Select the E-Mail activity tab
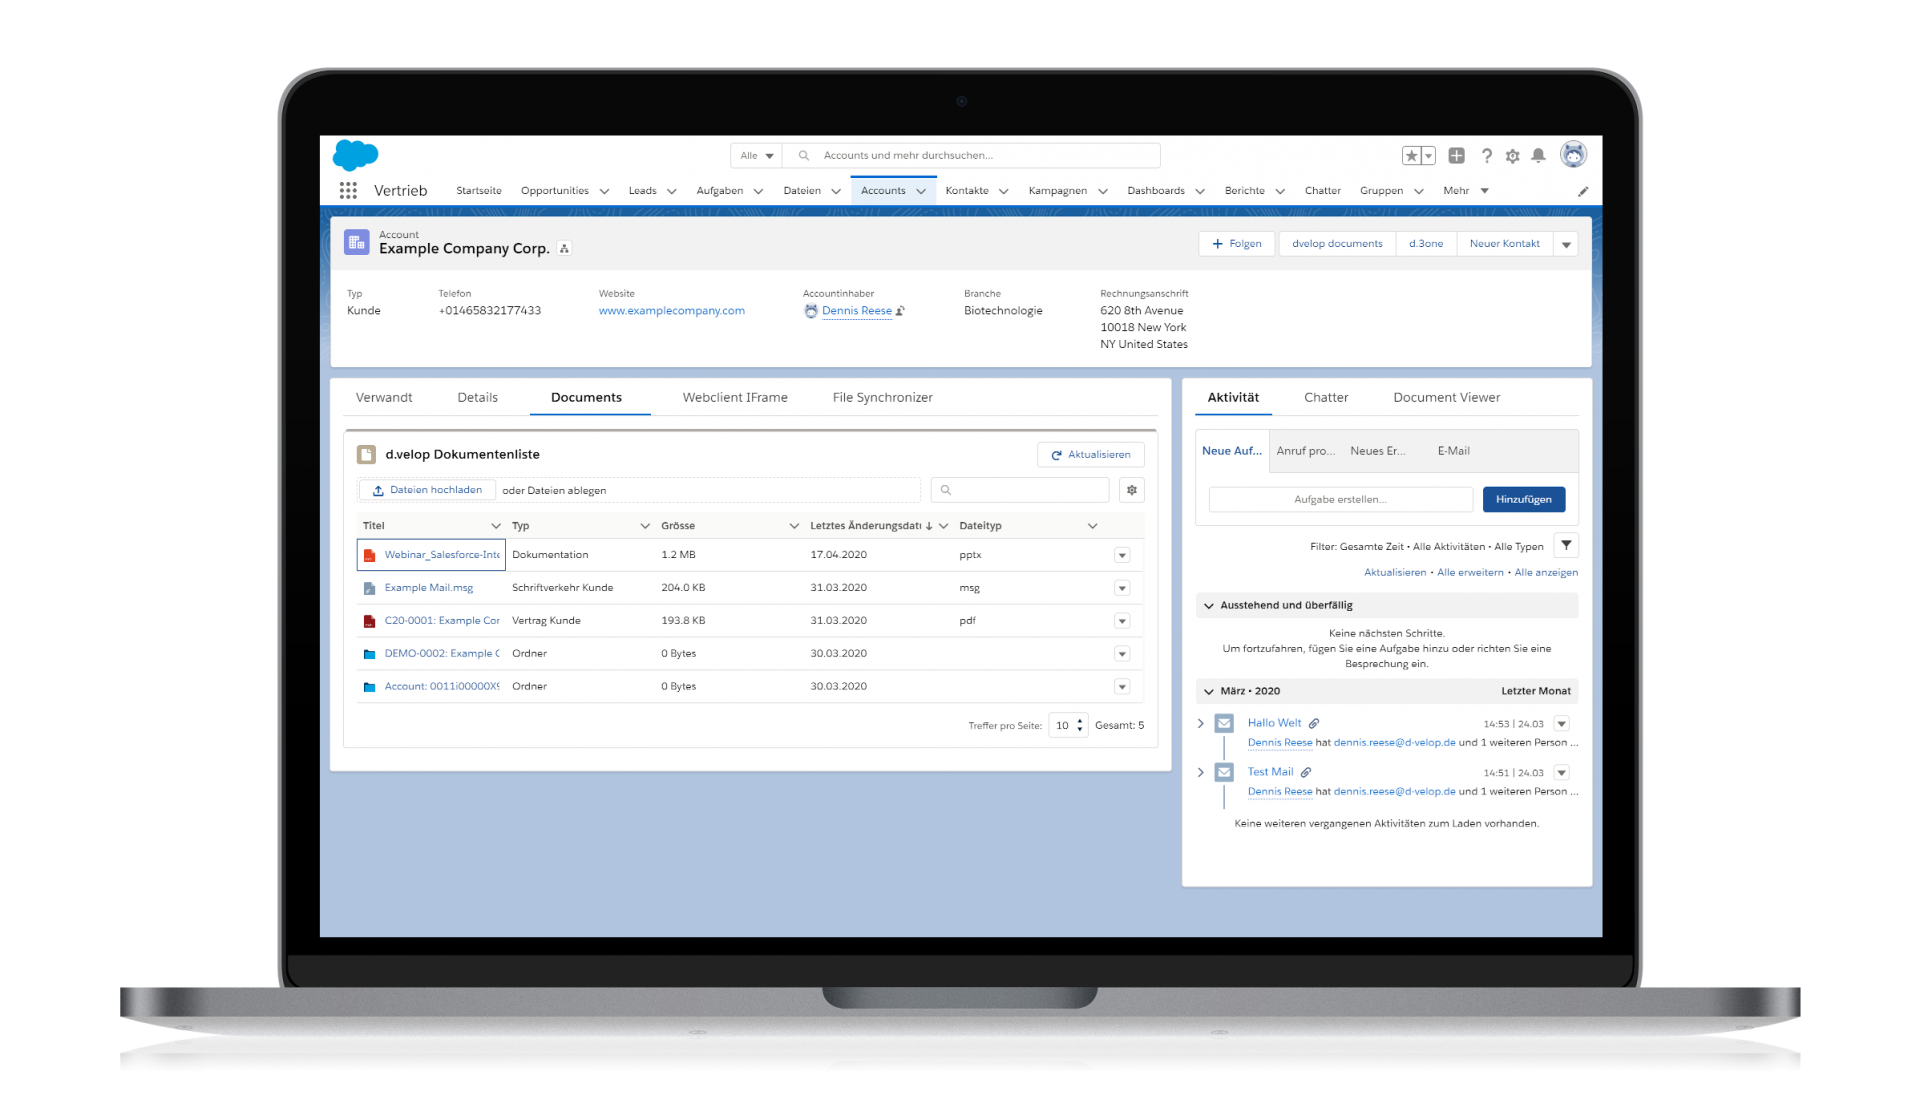The height and width of the screenshot is (1104, 1920). pyautogui.click(x=1453, y=451)
